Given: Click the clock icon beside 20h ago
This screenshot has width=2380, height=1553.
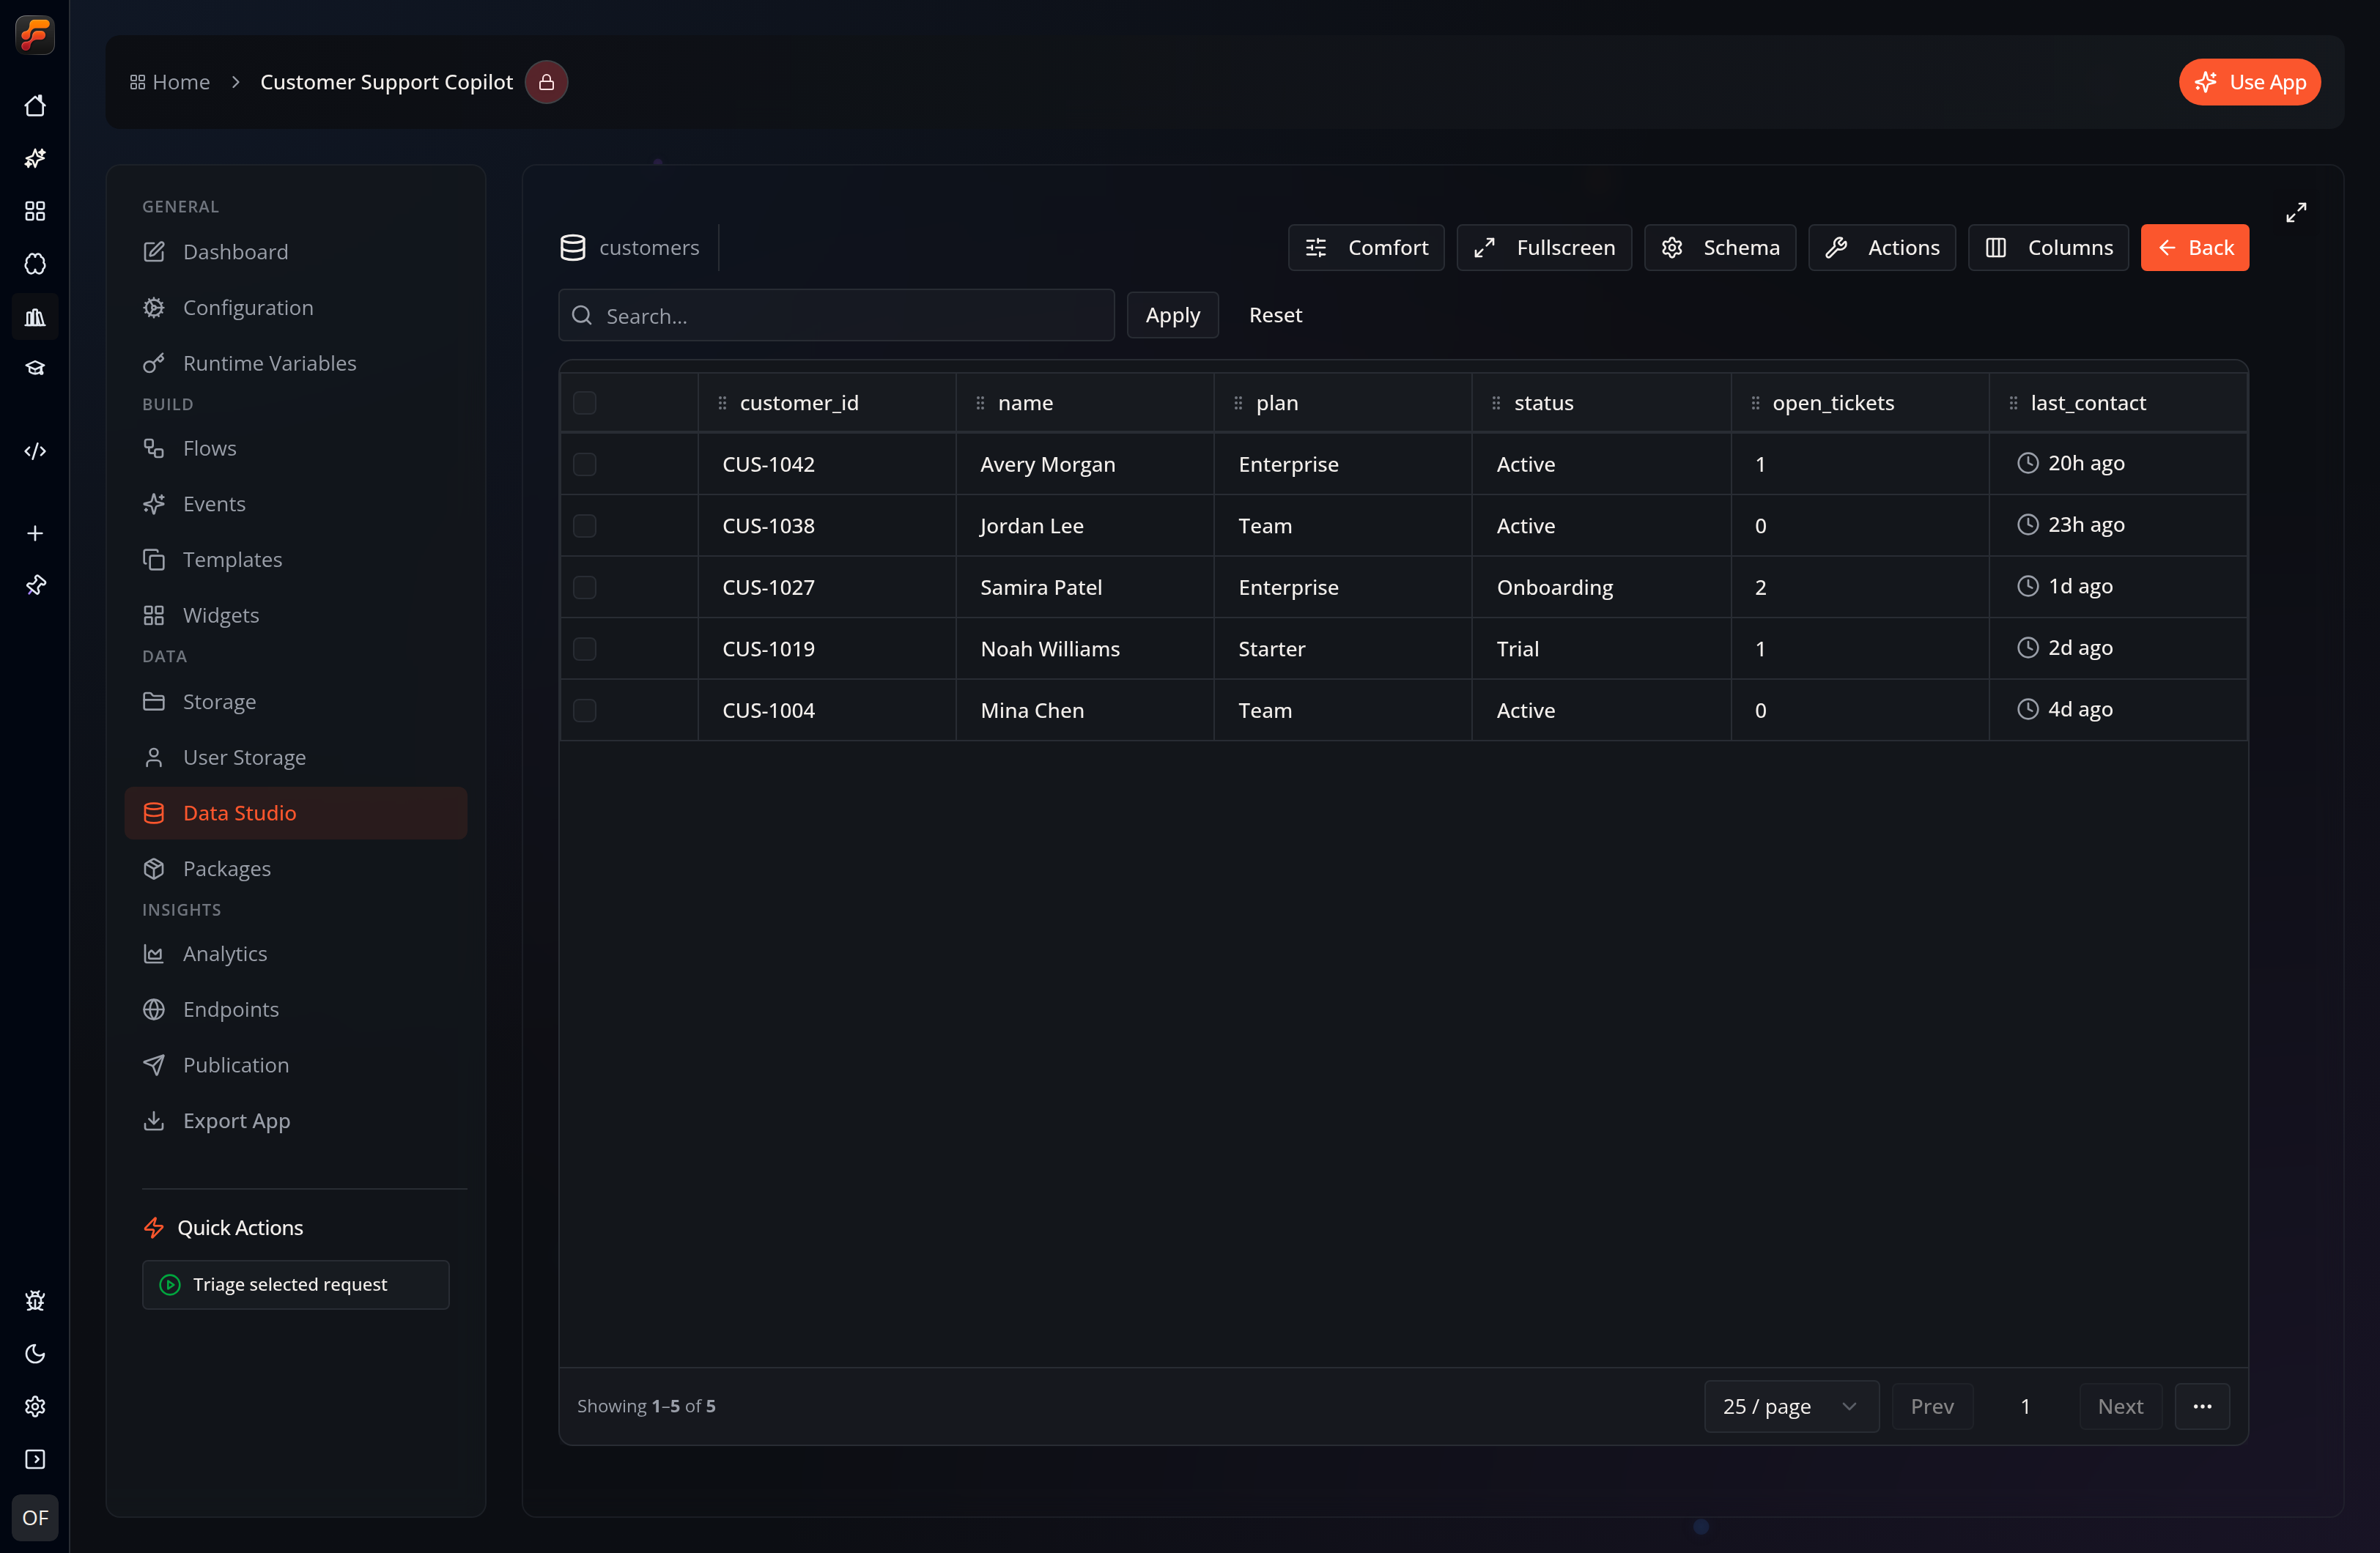Looking at the screenshot, I should [x=2027, y=463].
